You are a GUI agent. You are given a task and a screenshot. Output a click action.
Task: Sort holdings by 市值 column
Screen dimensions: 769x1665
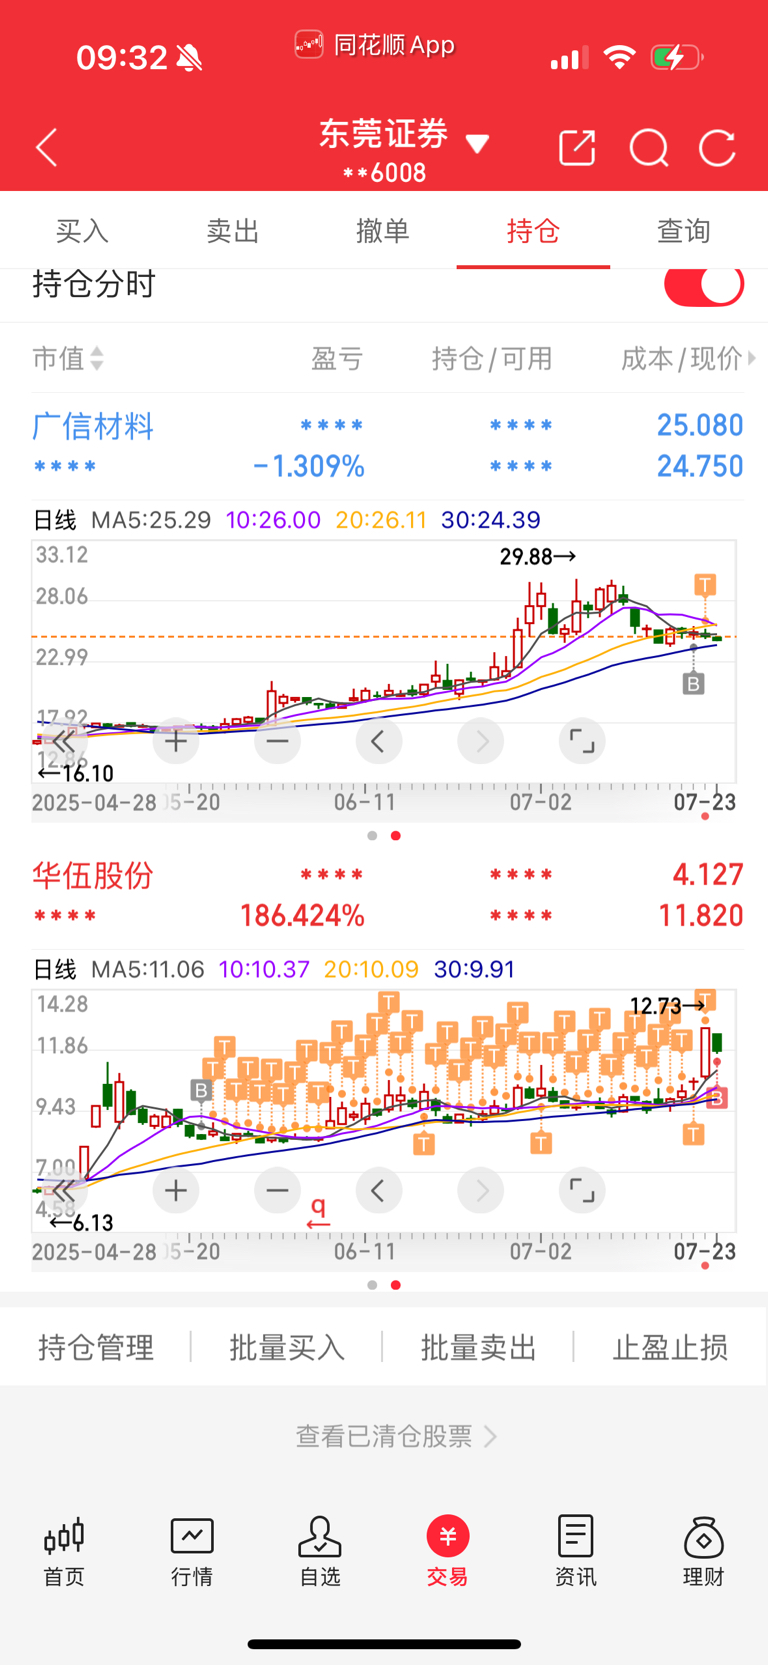(68, 358)
